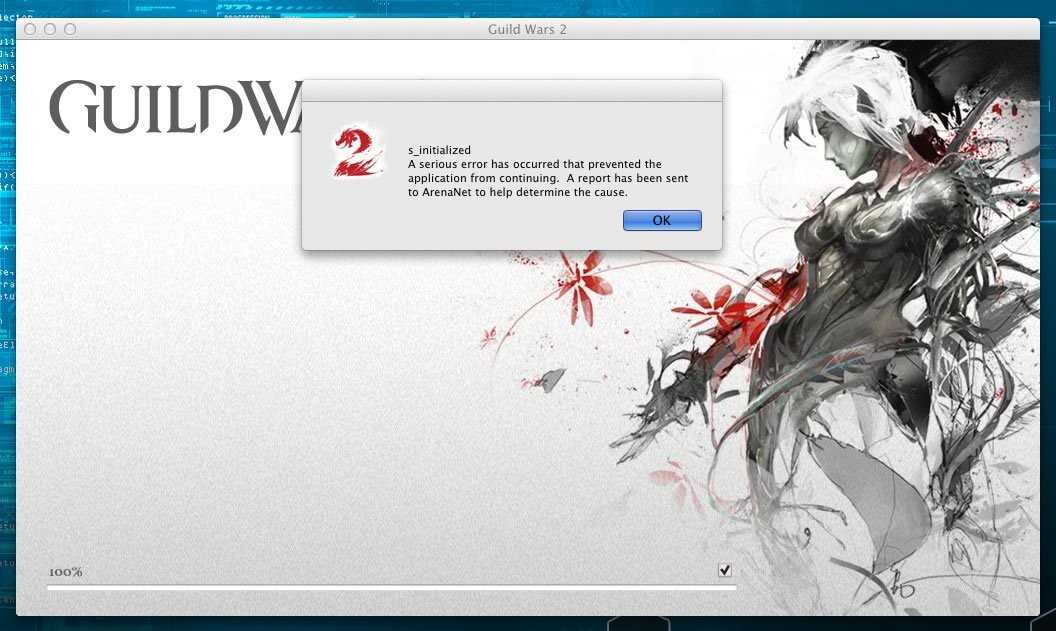Minimize the Guild Wars 2 launcher window
The height and width of the screenshot is (631, 1056).
(50, 29)
